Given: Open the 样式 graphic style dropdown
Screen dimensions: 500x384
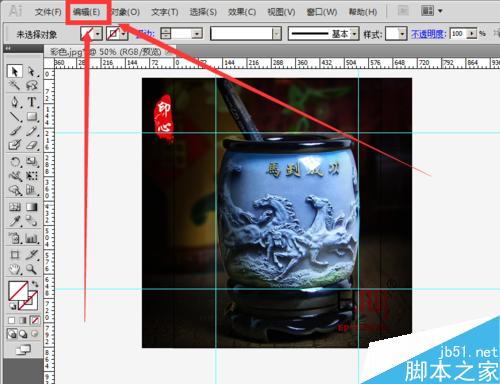Looking at the screenshot, I should (x=402, y=34).
